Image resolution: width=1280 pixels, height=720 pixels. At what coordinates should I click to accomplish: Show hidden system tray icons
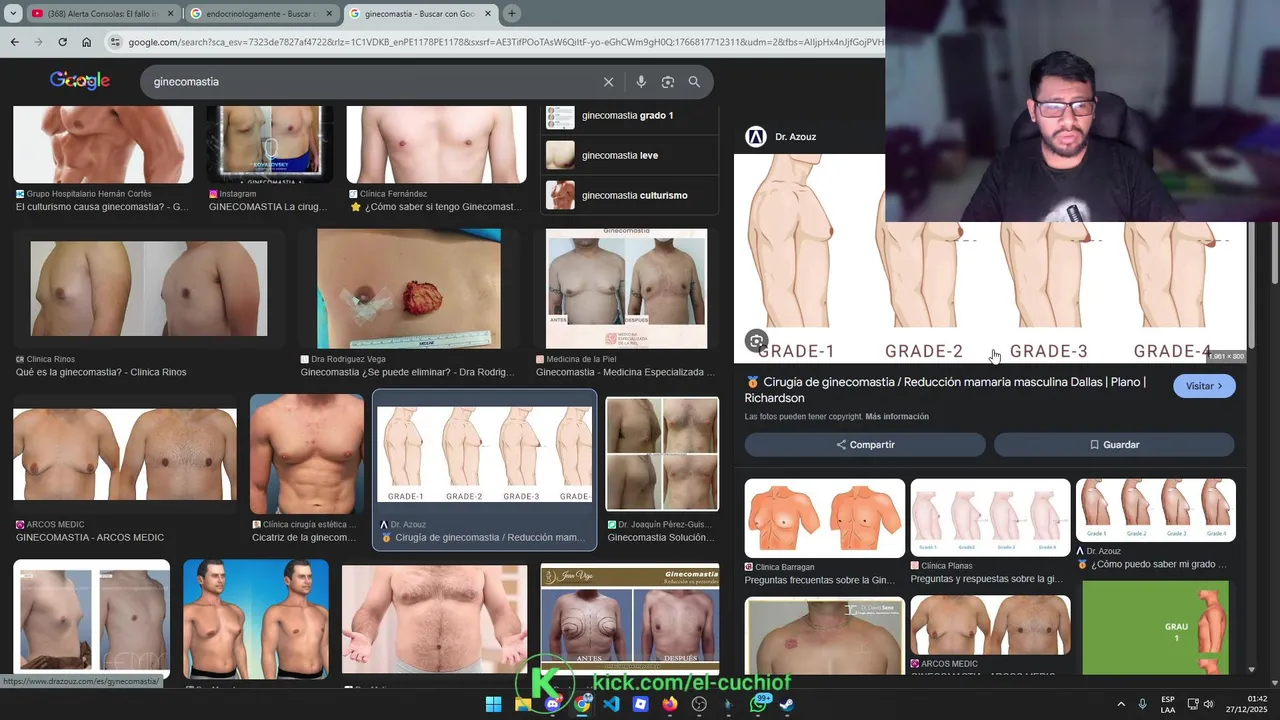(1121, 704)
